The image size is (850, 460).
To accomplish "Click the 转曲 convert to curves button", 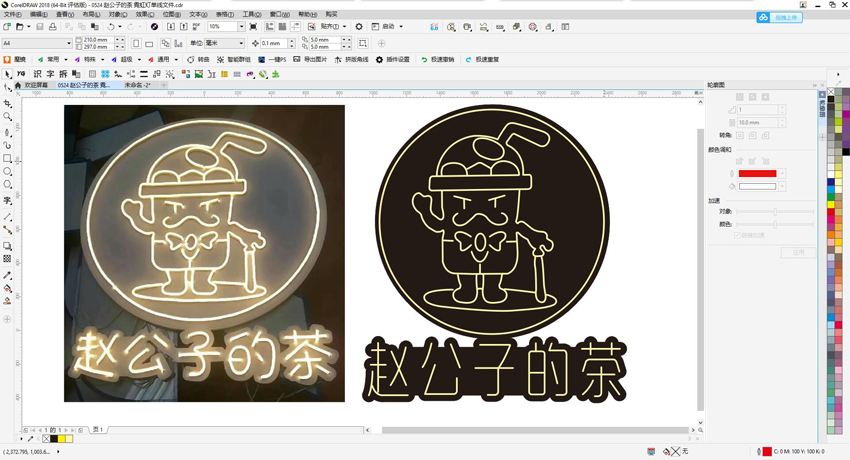I will [x=198, y=60].
